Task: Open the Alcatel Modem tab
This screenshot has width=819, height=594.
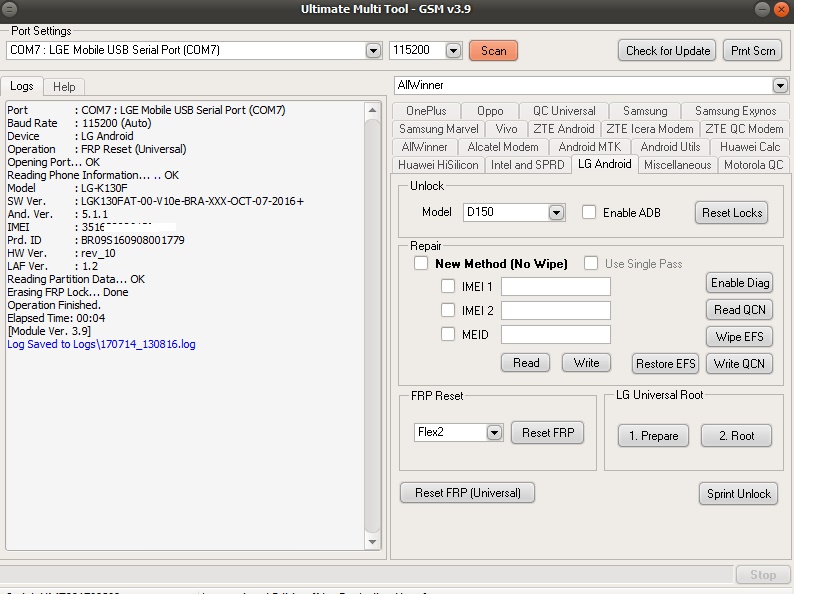Action: pyautogui.click(x=503, y=147)
